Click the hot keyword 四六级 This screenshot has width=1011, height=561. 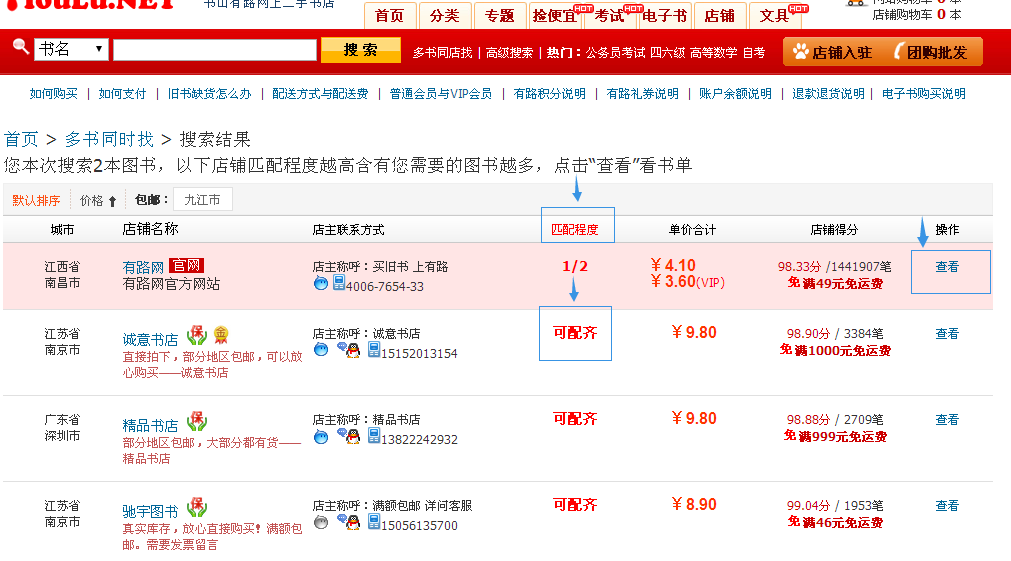[667, 53]
